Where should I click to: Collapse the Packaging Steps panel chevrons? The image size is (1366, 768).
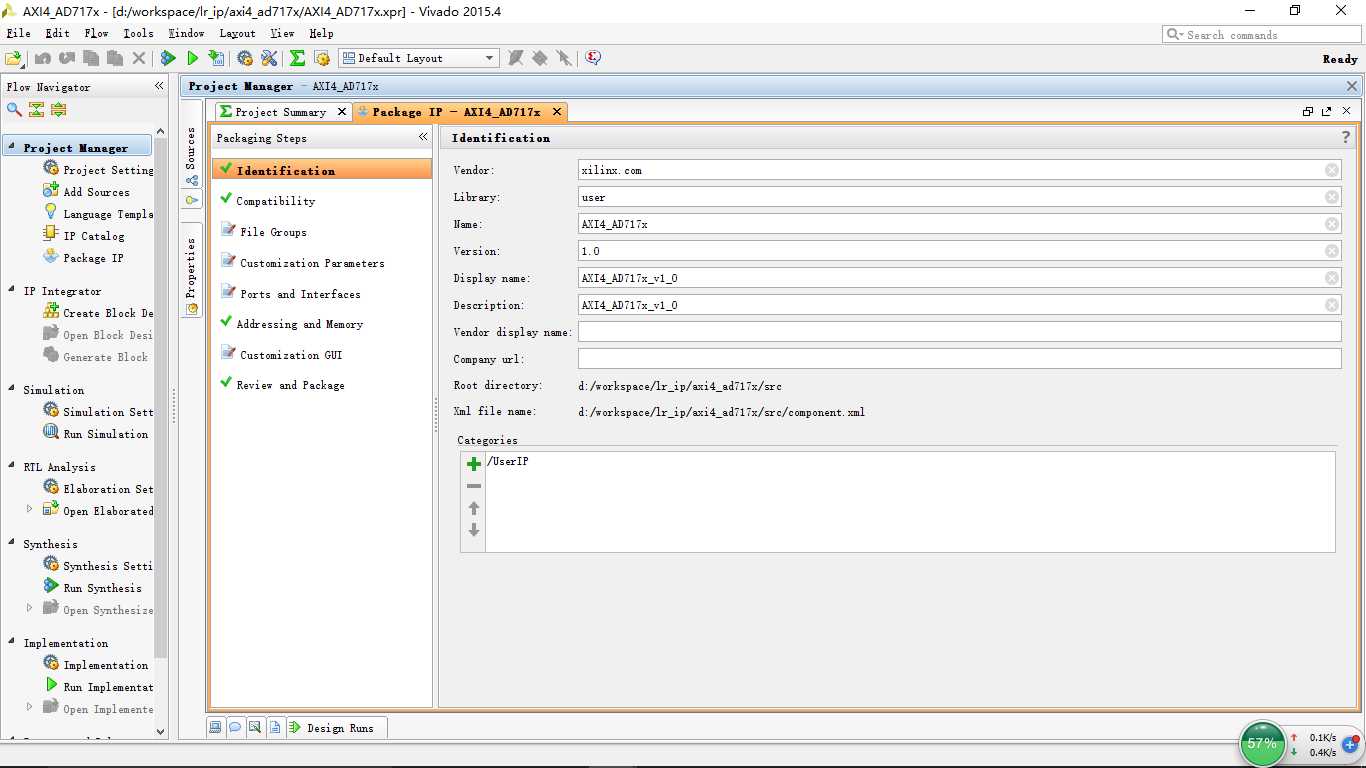[x=423, y=137]
